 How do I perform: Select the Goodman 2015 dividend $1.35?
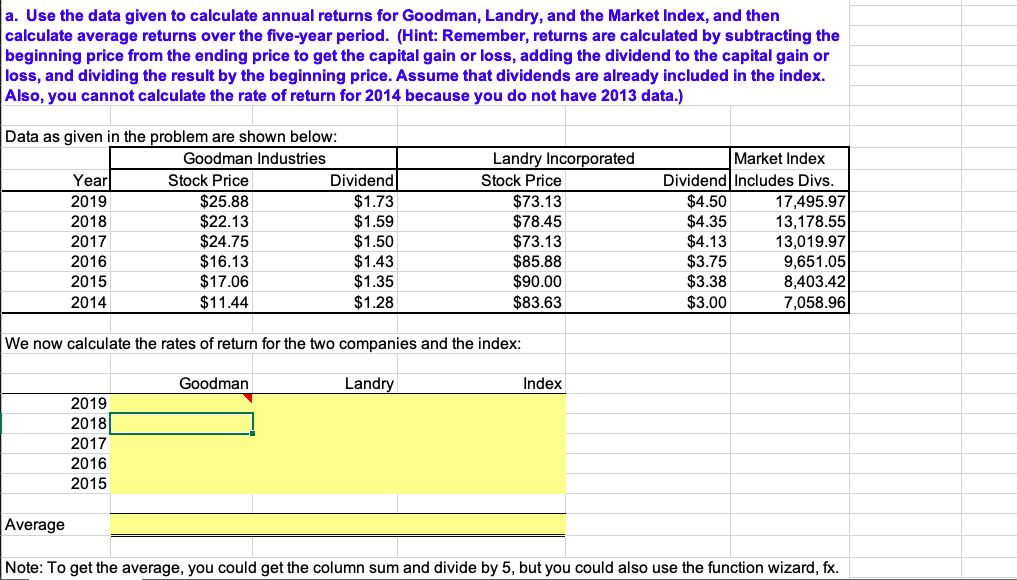point(374,282)
